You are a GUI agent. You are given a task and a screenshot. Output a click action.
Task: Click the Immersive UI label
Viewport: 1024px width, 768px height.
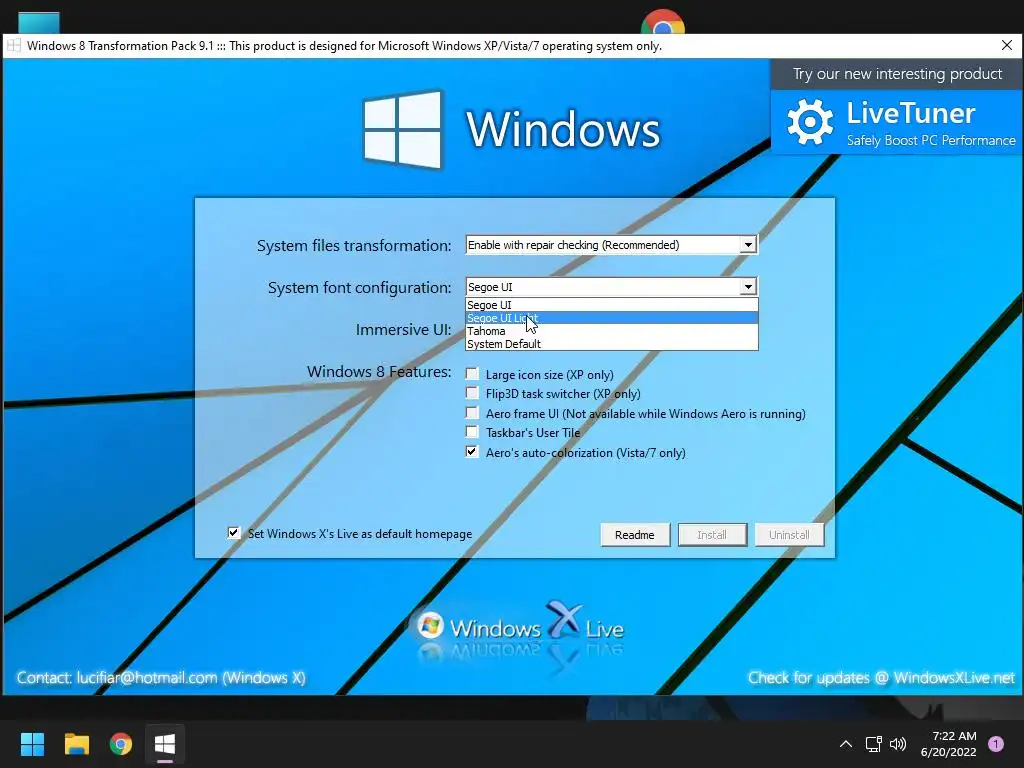pyautogui.click(x=403, y=330)
